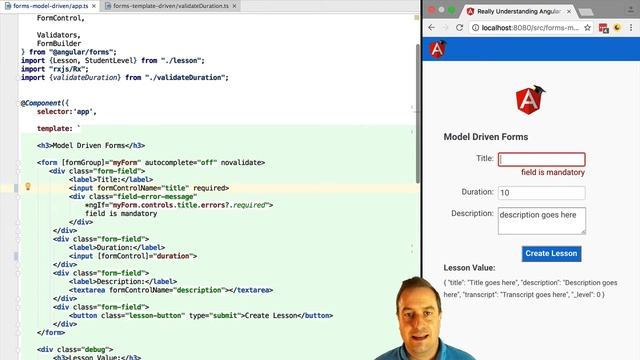Click the 'field is mandatory' error text
The height and width of the screenshot is (360, 640).
[553, 172]
